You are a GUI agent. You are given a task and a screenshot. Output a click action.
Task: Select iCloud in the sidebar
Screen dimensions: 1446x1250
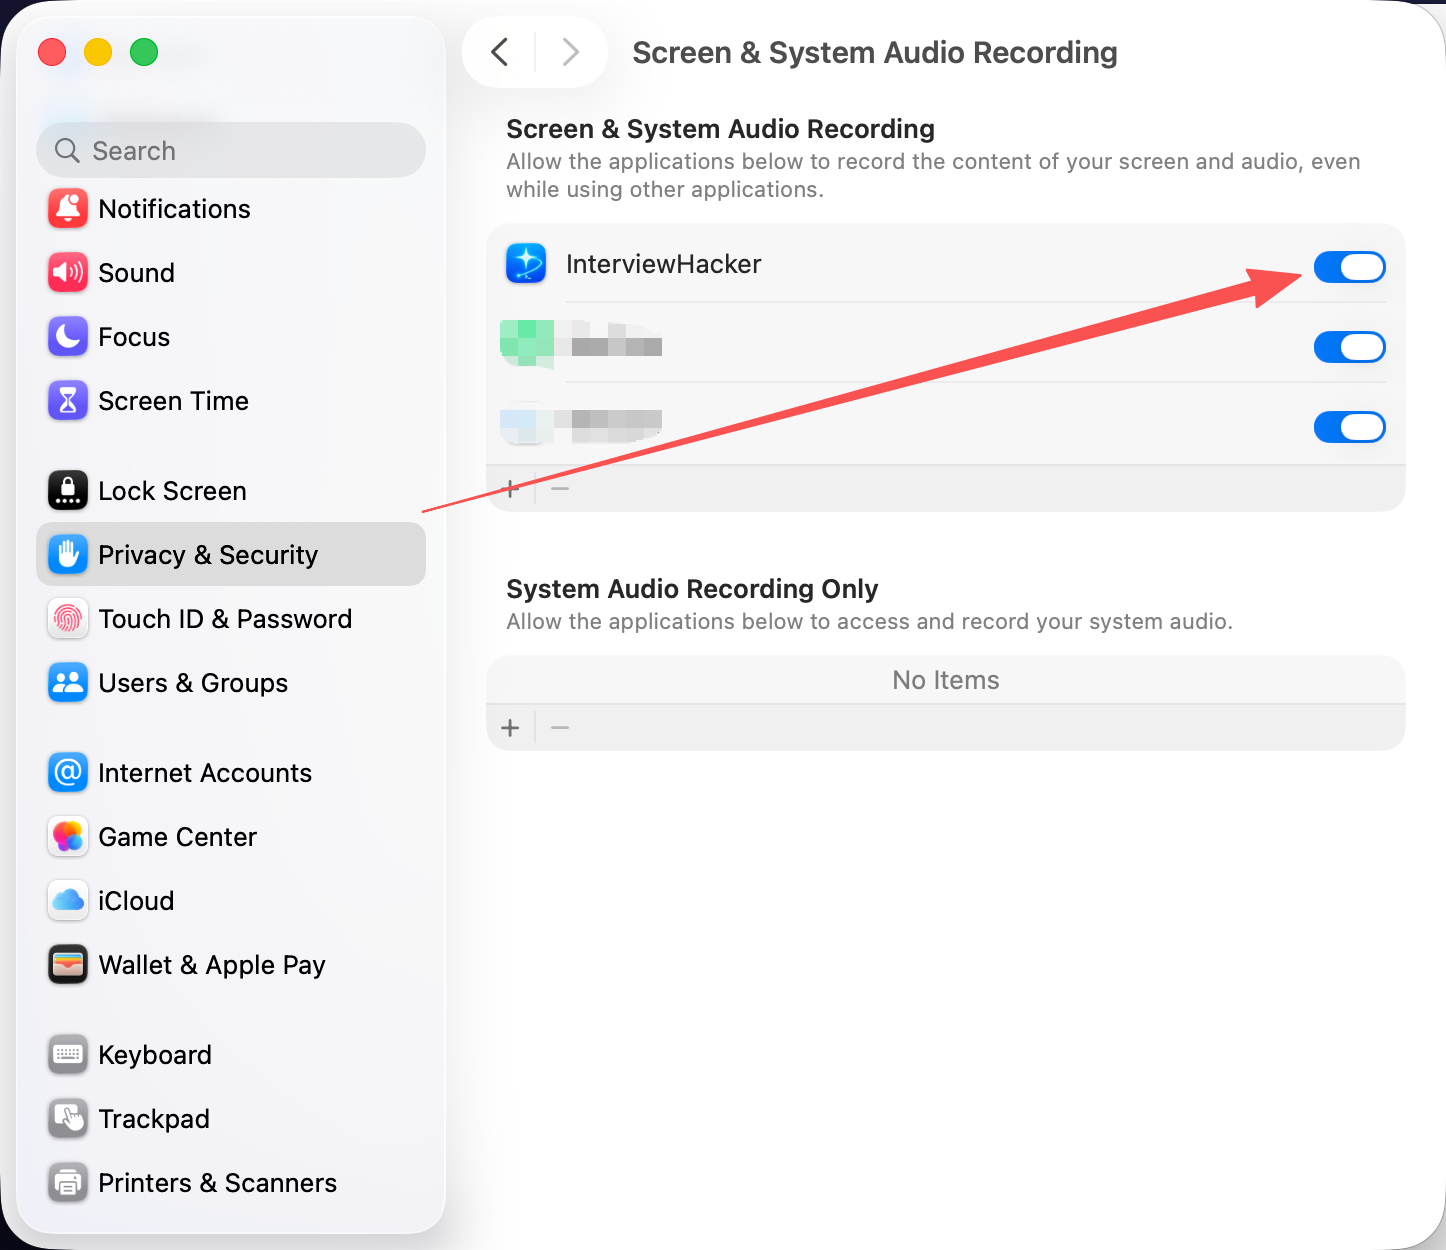231,901
